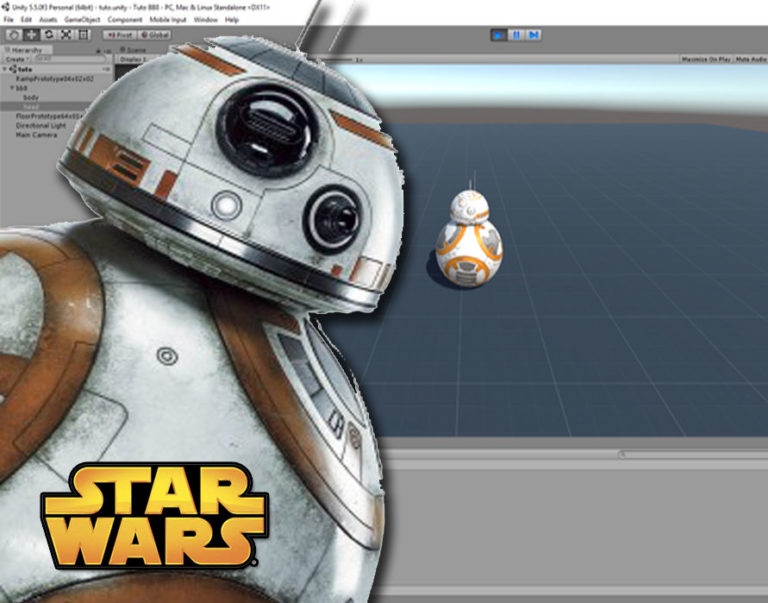The width and height of the screenshot is (768, 603).
Task: Collapse the tuto scene in Hierarchy
Action: click(x=5, y=70)
